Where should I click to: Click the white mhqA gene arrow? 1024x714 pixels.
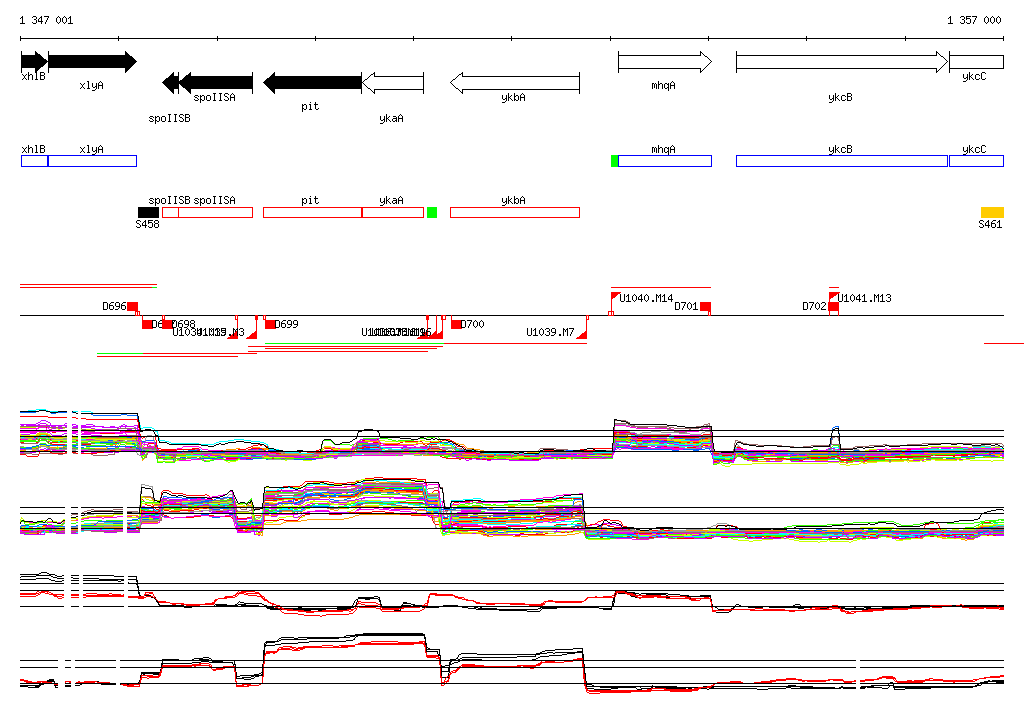[664, 62]
